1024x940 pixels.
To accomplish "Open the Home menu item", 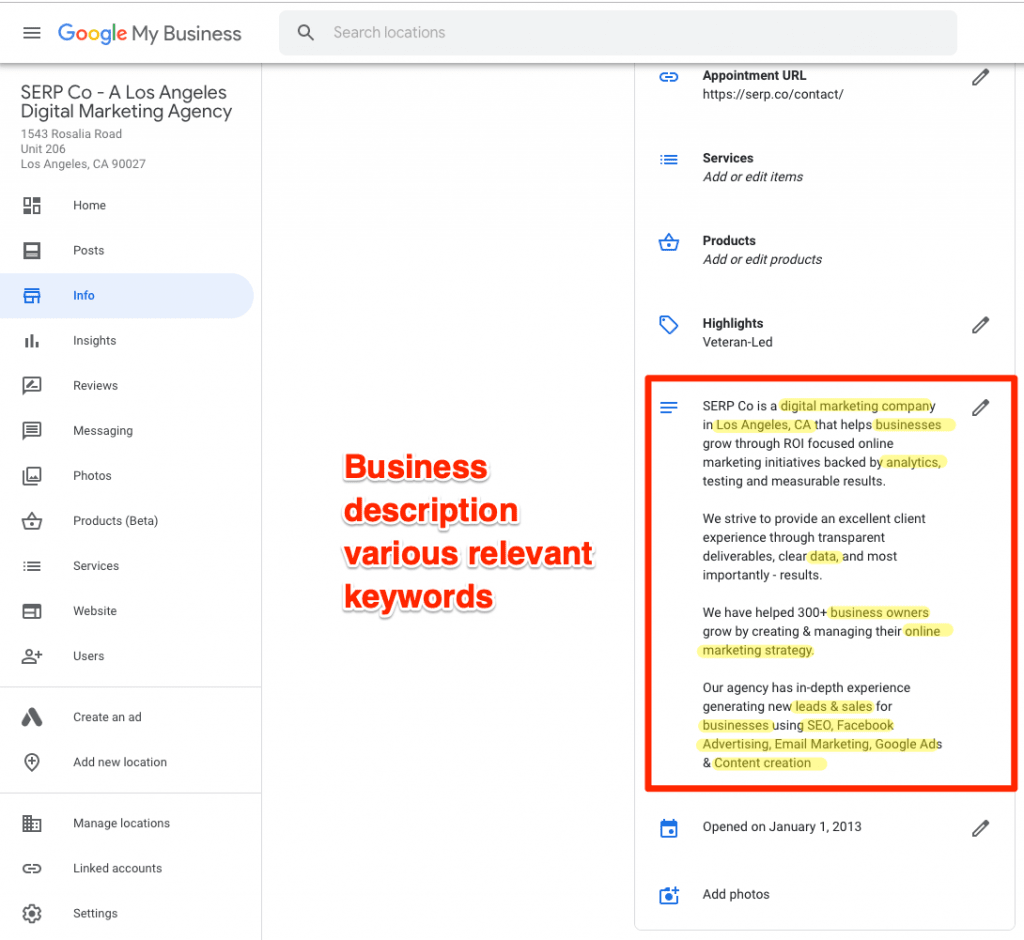I will (x=89, y=205).
